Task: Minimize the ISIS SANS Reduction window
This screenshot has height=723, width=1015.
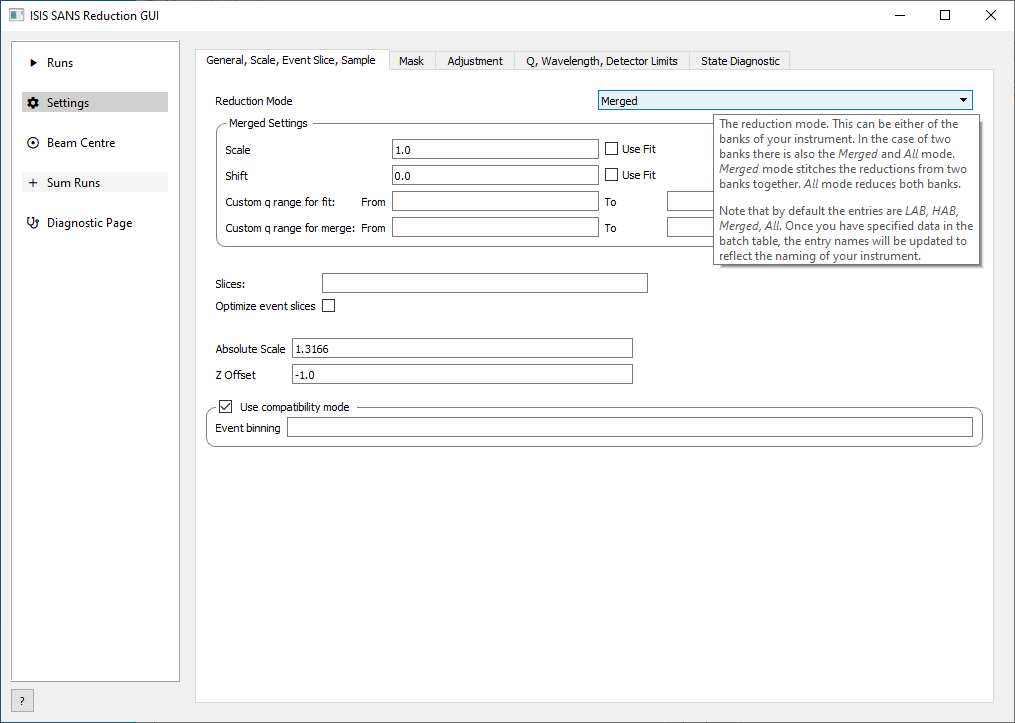Action: tap(900, 15)
